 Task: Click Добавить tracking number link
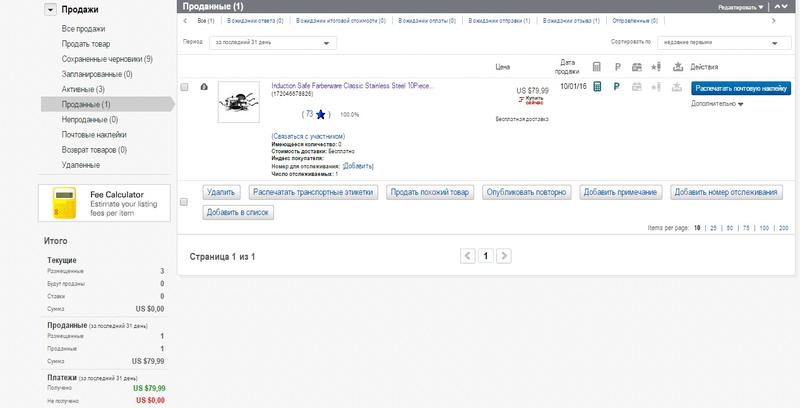coord(358,166)
